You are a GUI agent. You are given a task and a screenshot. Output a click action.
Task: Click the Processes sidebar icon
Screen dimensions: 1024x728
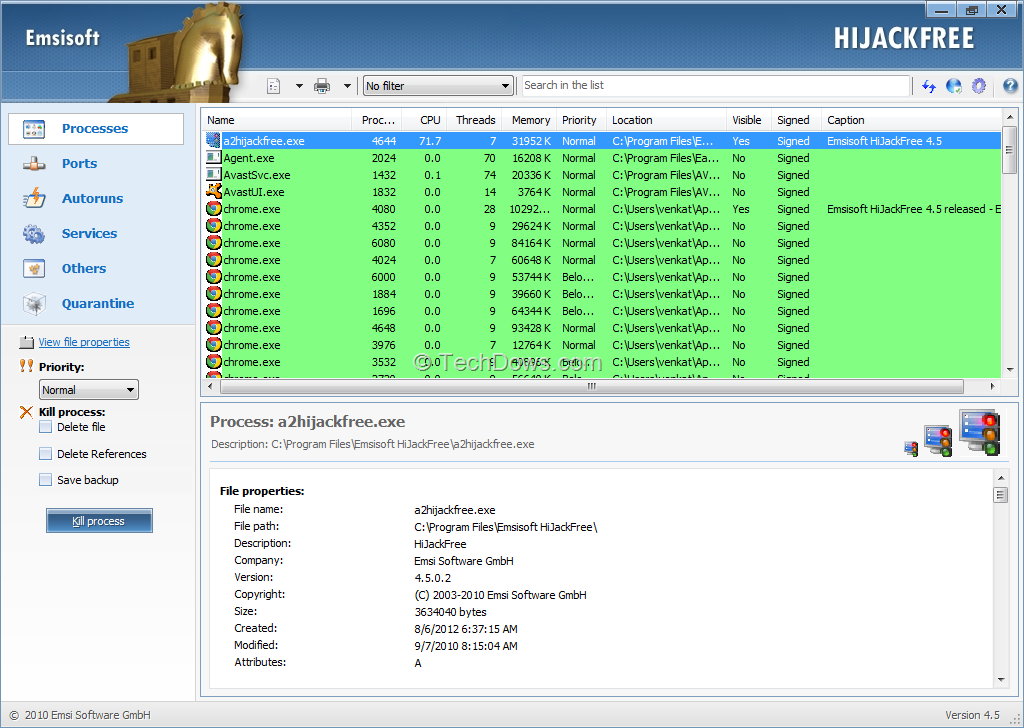click(x=34, y=129)
